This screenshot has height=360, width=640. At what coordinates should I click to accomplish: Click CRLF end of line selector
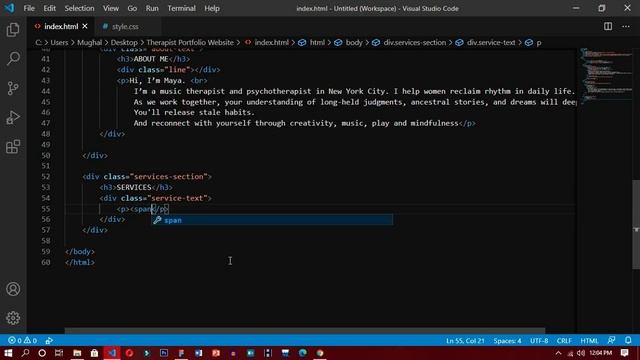click(564, 340)
